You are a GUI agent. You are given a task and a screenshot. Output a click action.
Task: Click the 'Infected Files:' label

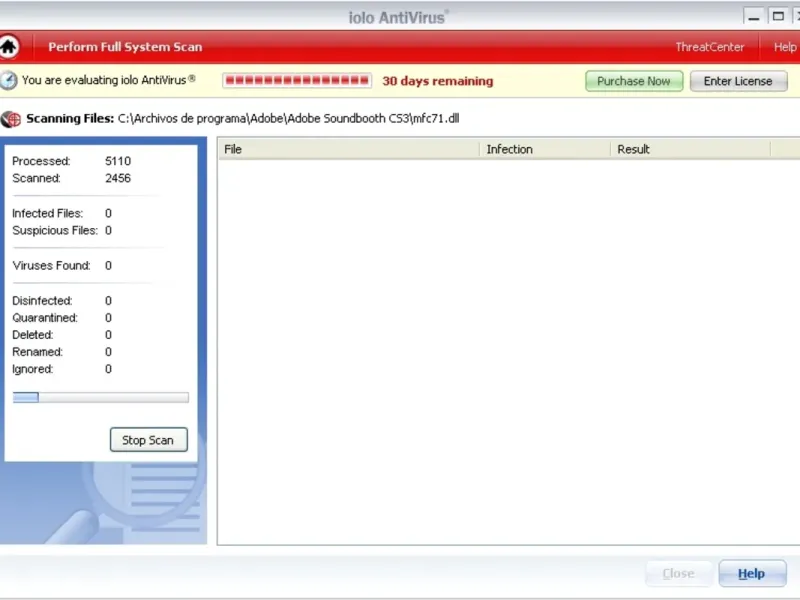(47, 213)
